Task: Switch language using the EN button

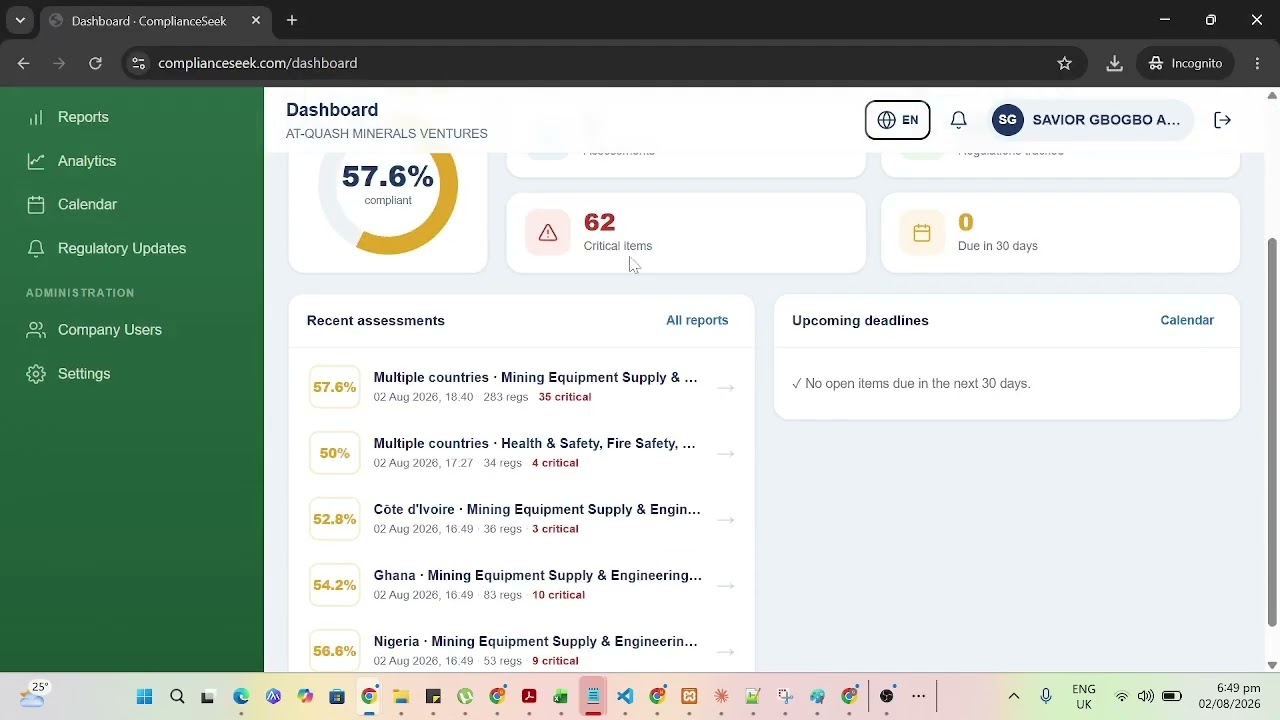Action: [897, 120]
